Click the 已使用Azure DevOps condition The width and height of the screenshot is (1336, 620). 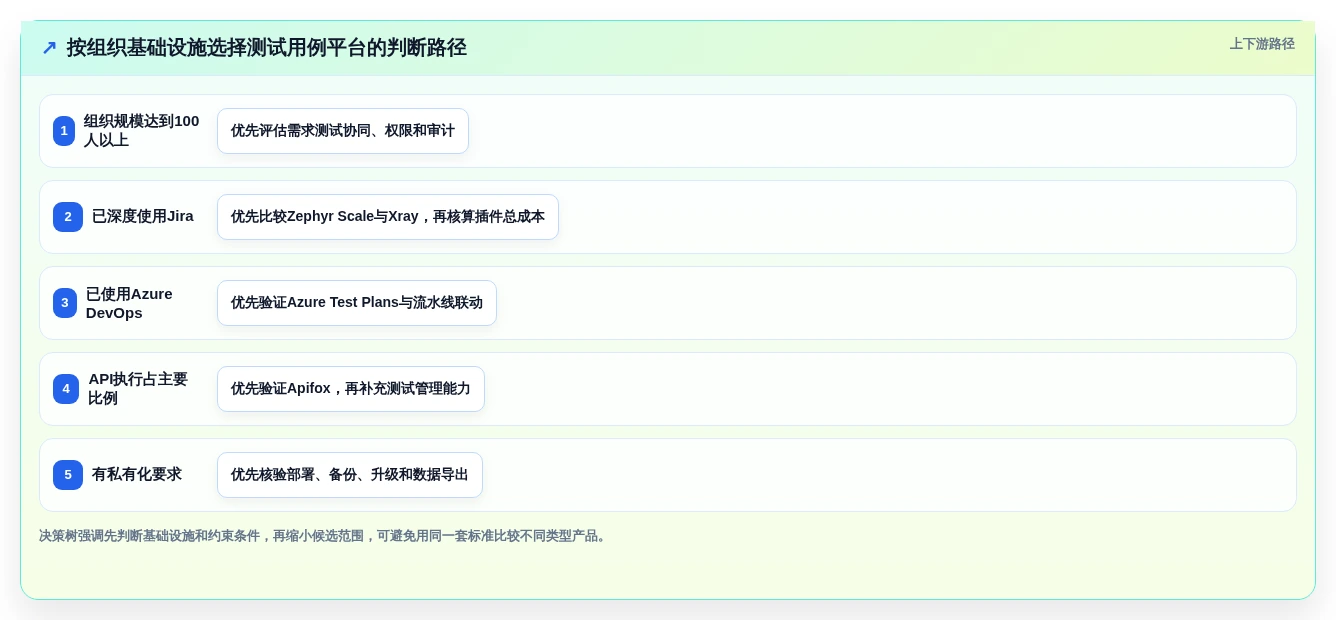pyautogui.click(x=130, y=303)
